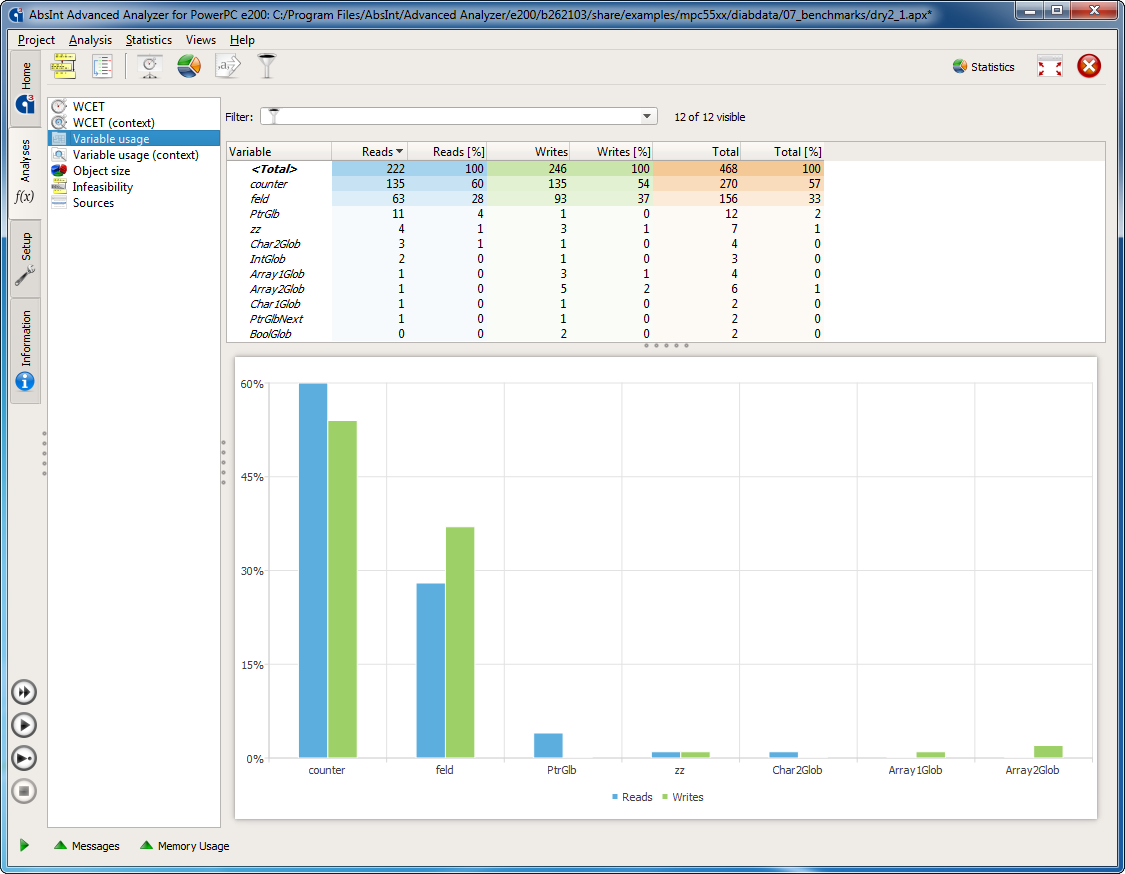Open the Information side tab
This screenshot has width=1125, height=874.
click(x=26, y=350)
